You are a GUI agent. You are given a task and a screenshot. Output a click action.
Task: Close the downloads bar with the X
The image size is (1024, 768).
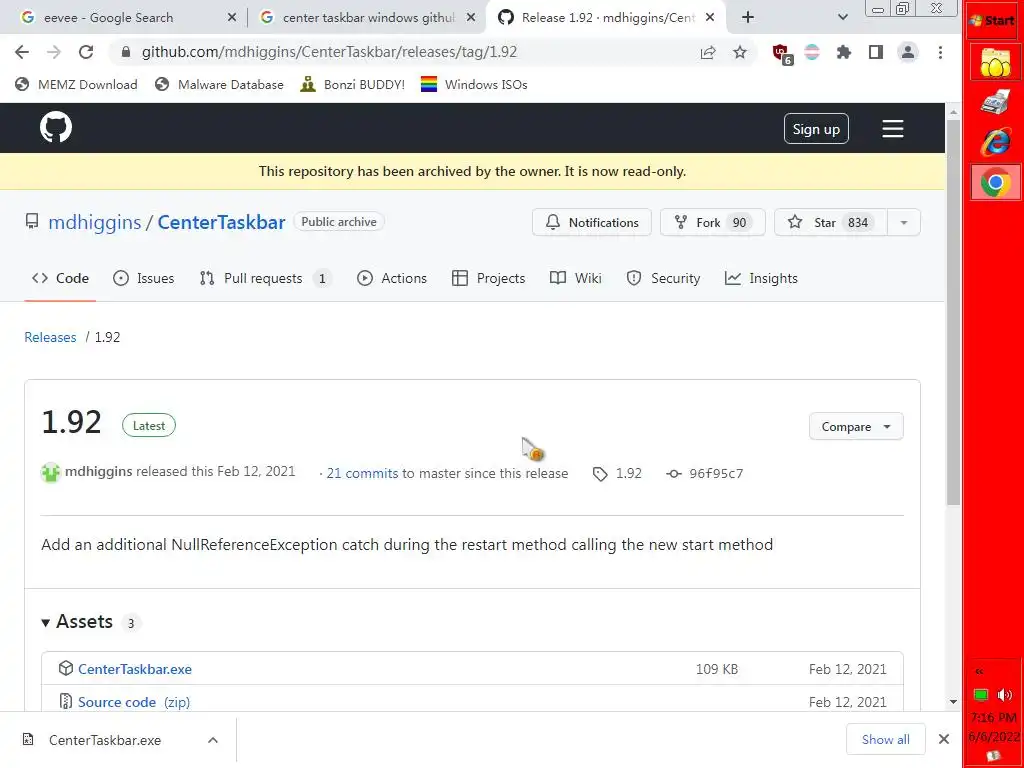pyautogui.click(x=944, y=739)
